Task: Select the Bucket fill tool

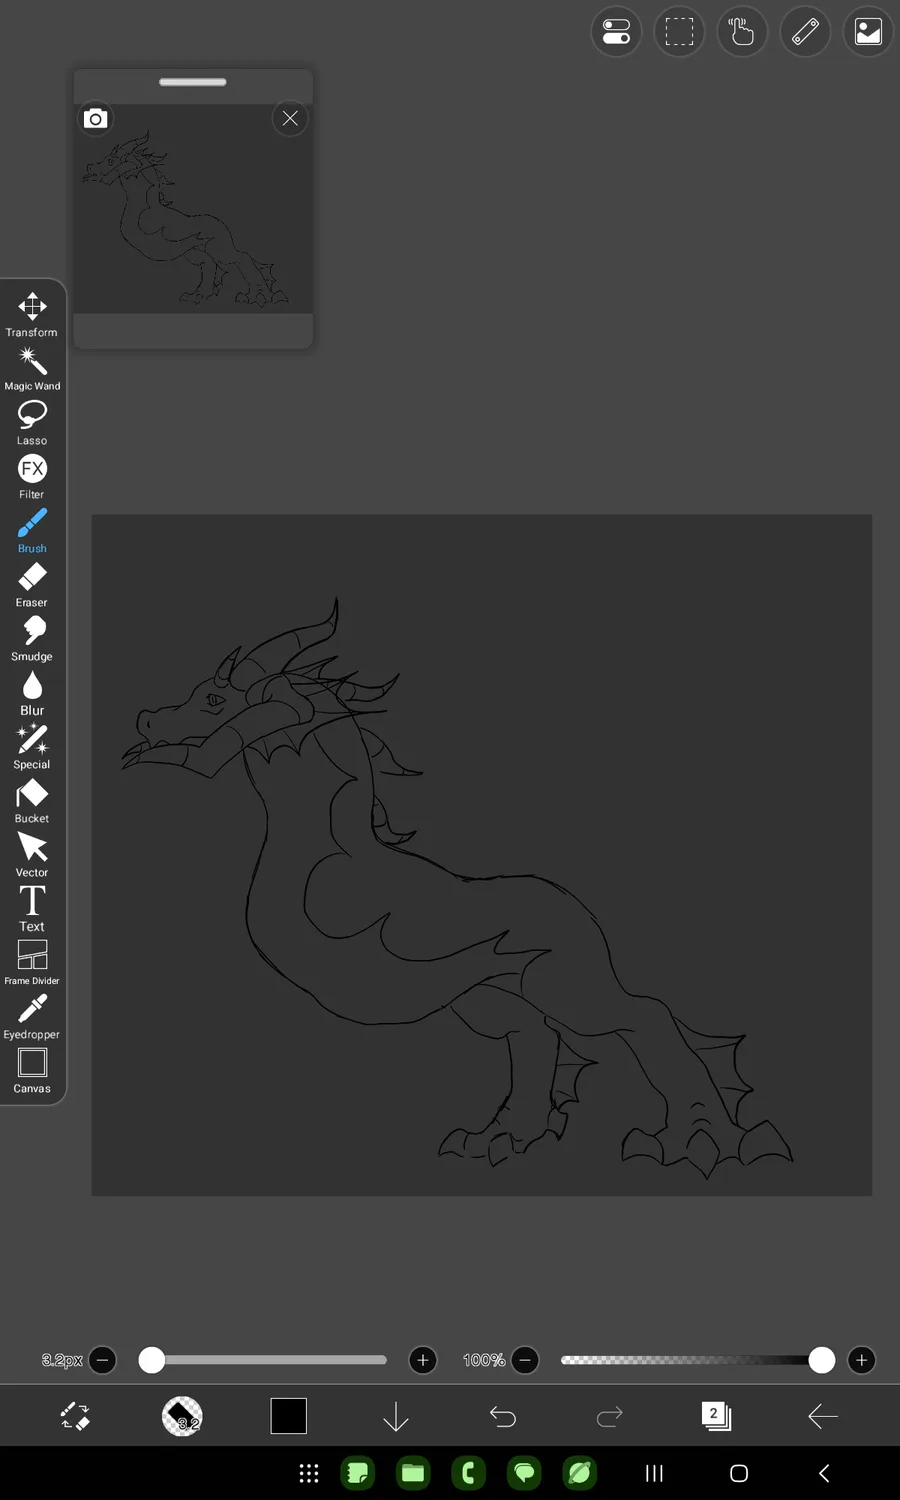Action: point(32,800)
